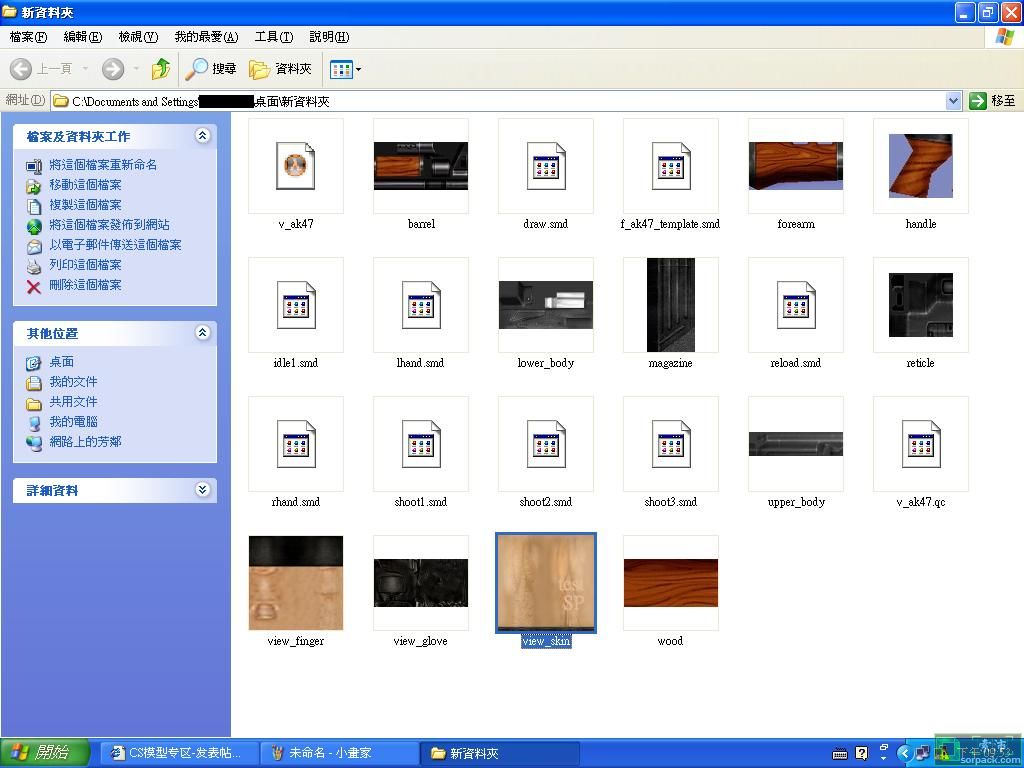Viewport: 1024px width, 768px height.
Task: Select the f_ak47_template.smd file icon
Action: click(671, 166)
